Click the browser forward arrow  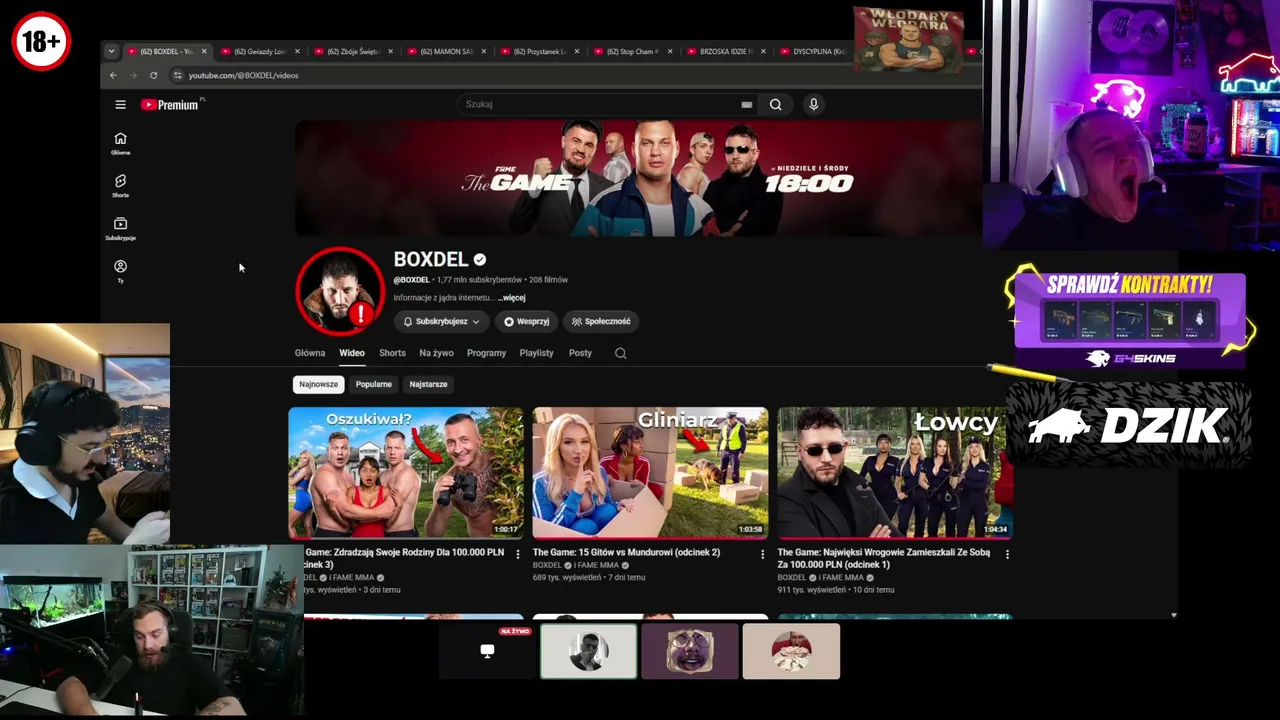[x=133, y=75]
